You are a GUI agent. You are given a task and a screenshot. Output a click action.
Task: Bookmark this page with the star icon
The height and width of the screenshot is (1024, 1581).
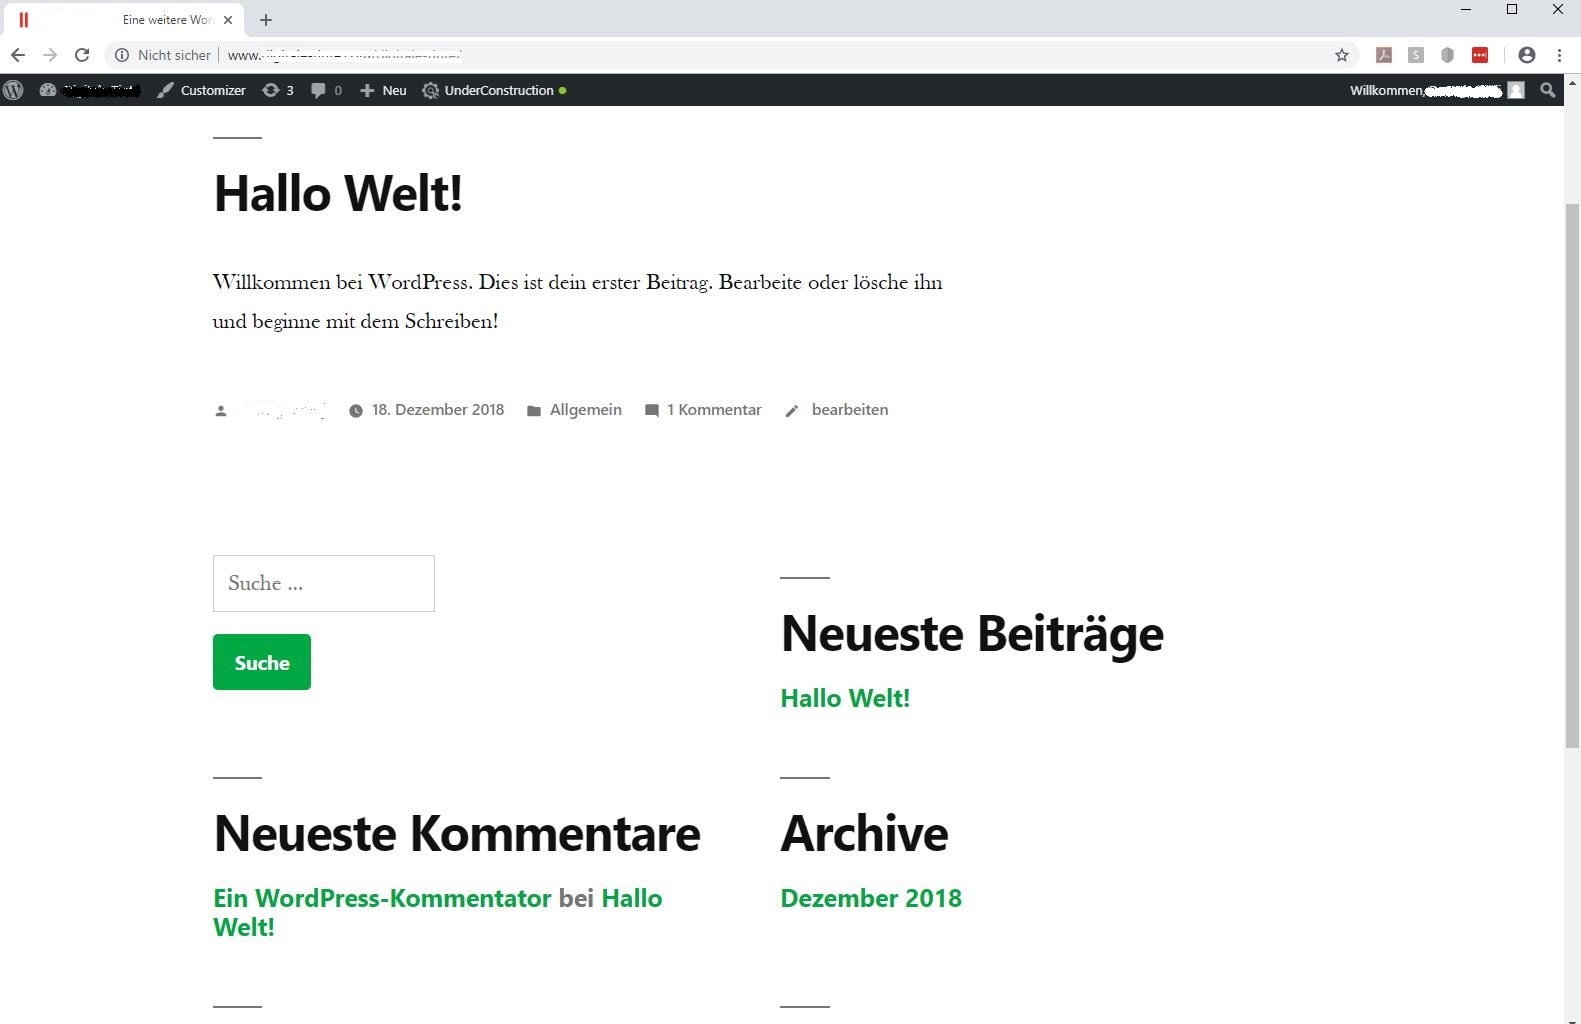pyautogui.click(x=1342, y=55)
